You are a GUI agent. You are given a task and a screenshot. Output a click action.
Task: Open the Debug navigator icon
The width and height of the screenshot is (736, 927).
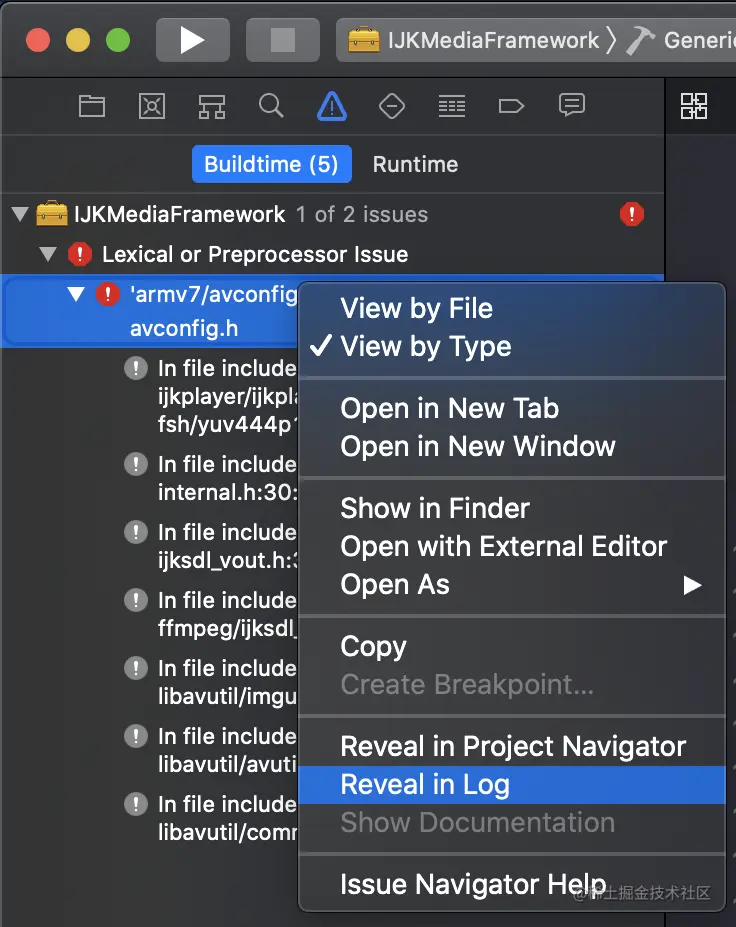coord(452,106)
